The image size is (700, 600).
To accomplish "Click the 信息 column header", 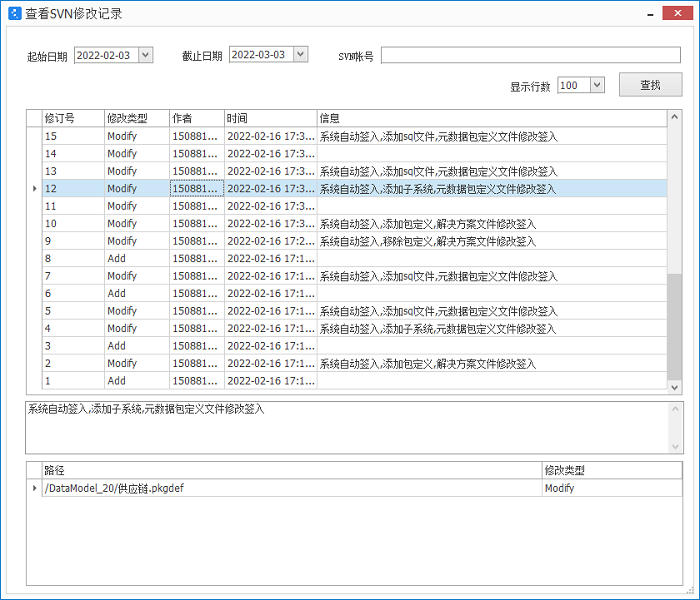I will 490,118.
